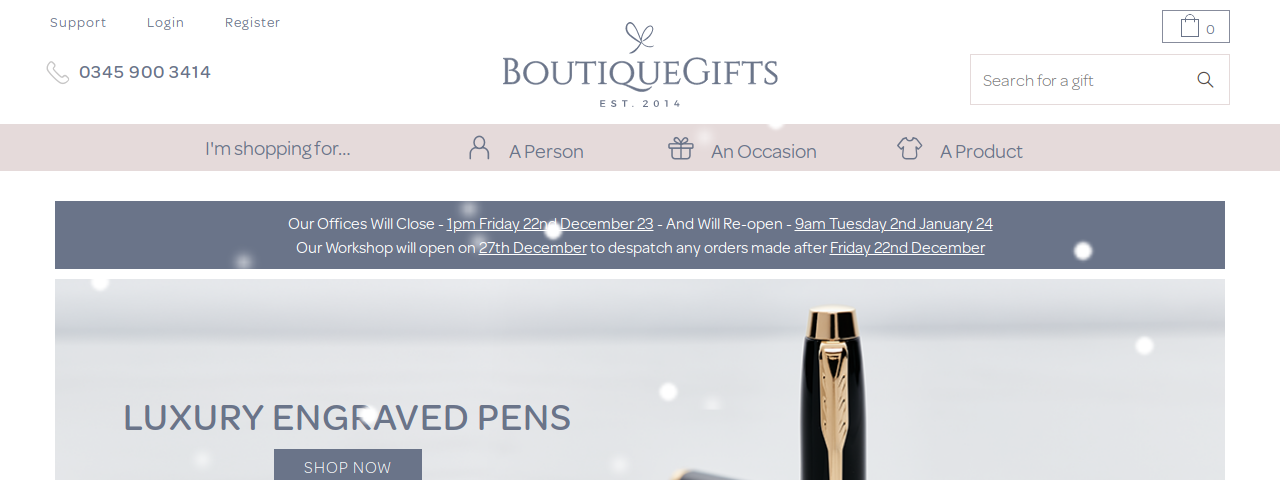The height and width of the screenshot is (480, 1280).
Task: Go to the Register page
Action: click(x=252, y=22)
